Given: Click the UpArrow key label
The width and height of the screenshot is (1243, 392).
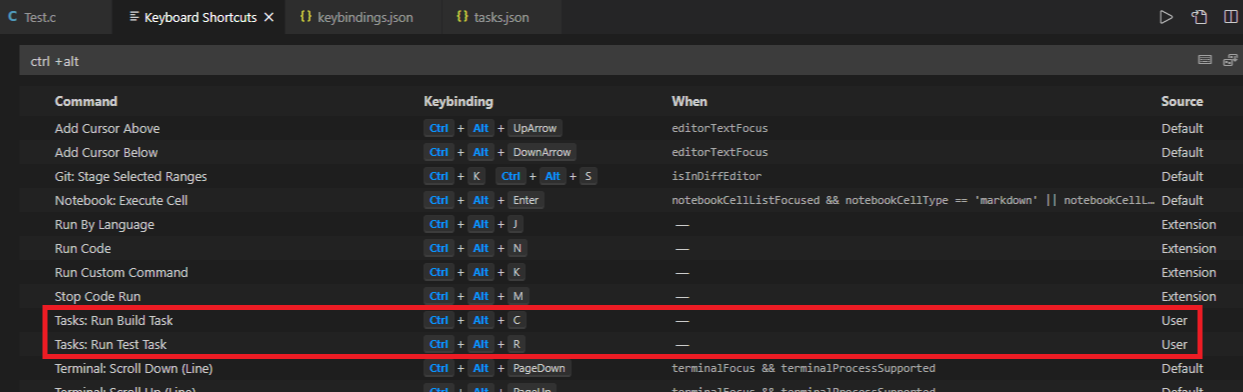Looking at the screenshot, I should point(535,128).
